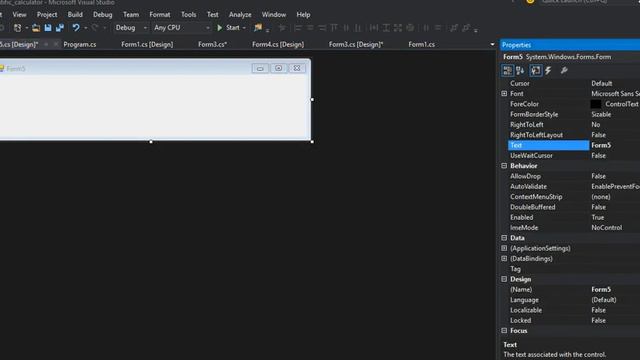Open the Window menu
The height and width of the screenshot is (360, 640).
274,15
